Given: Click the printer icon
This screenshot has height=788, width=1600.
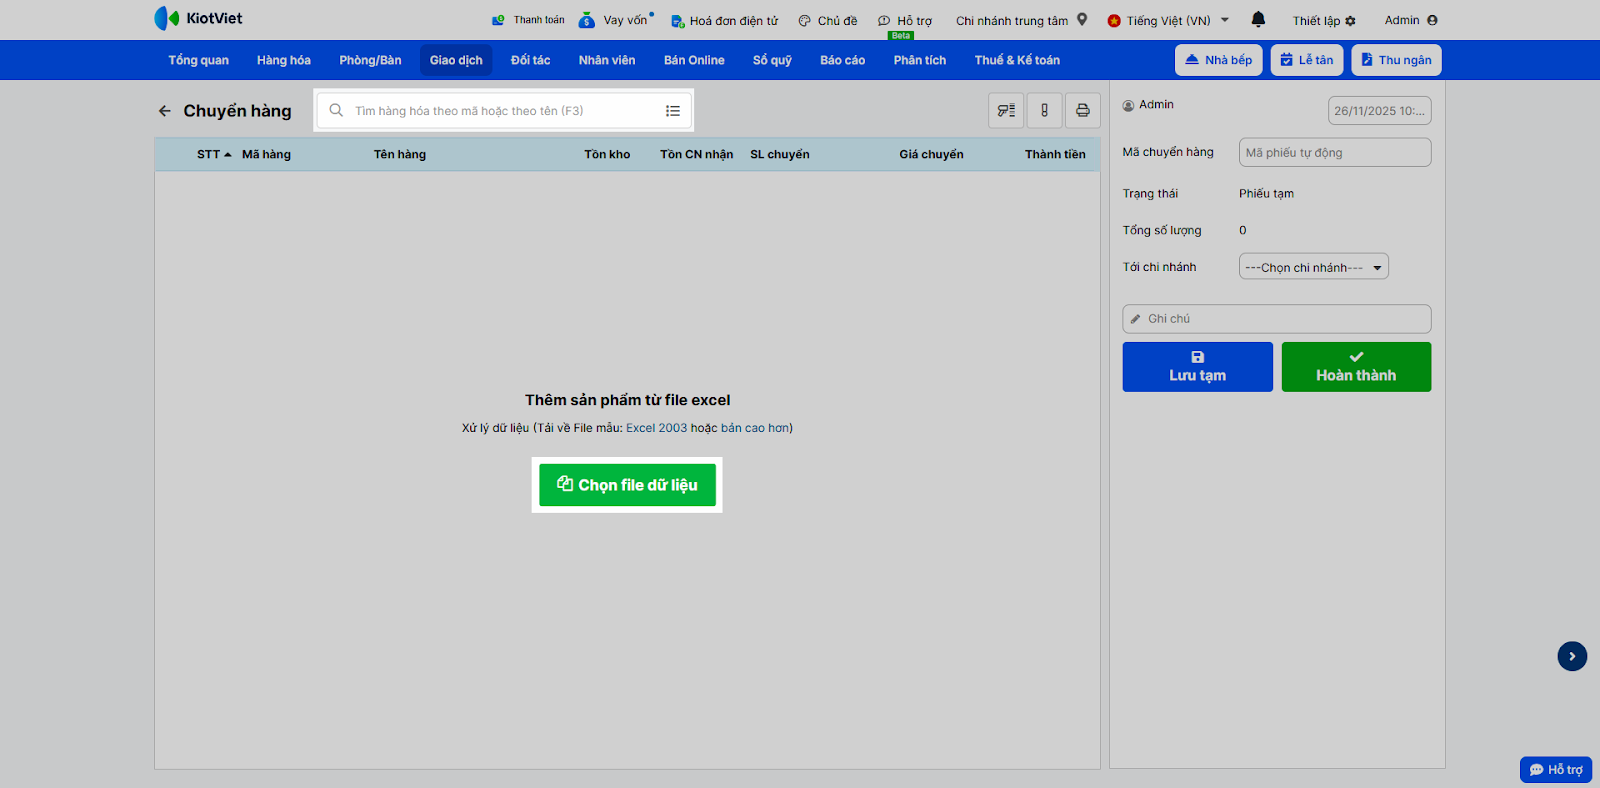Looking at the screenshot, I should [x=1083, y=110].
